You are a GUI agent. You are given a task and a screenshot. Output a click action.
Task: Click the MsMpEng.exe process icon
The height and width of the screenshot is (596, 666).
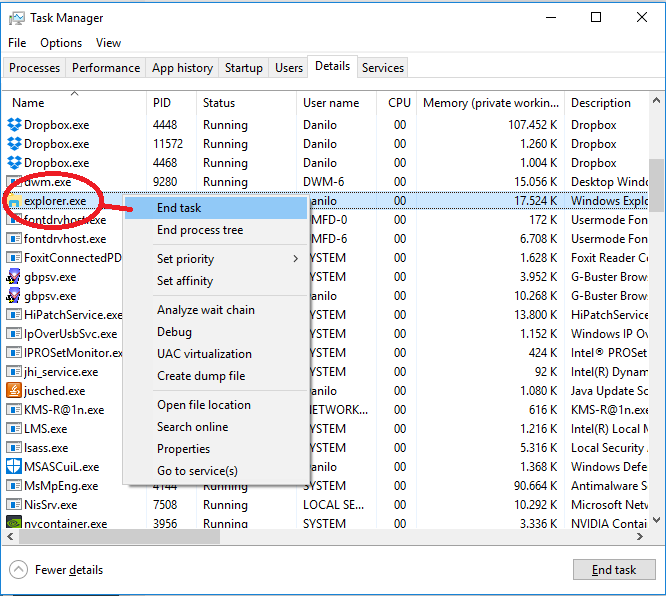click(x=14, y=486)
